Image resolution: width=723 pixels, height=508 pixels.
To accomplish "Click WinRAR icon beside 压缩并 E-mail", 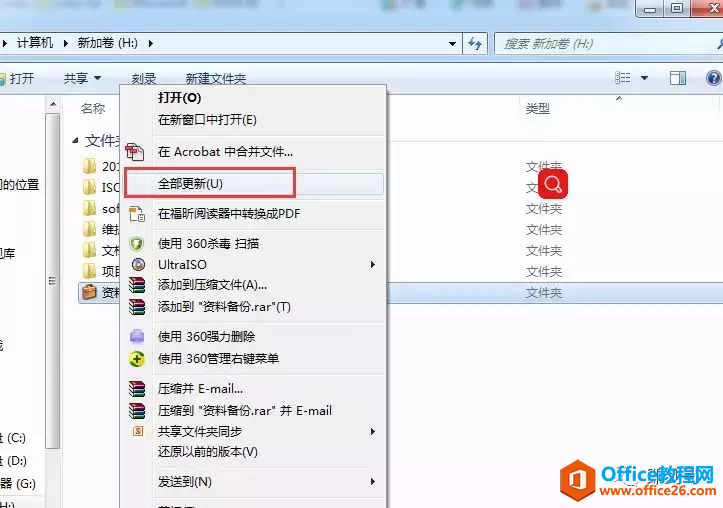I will point(137,389).
